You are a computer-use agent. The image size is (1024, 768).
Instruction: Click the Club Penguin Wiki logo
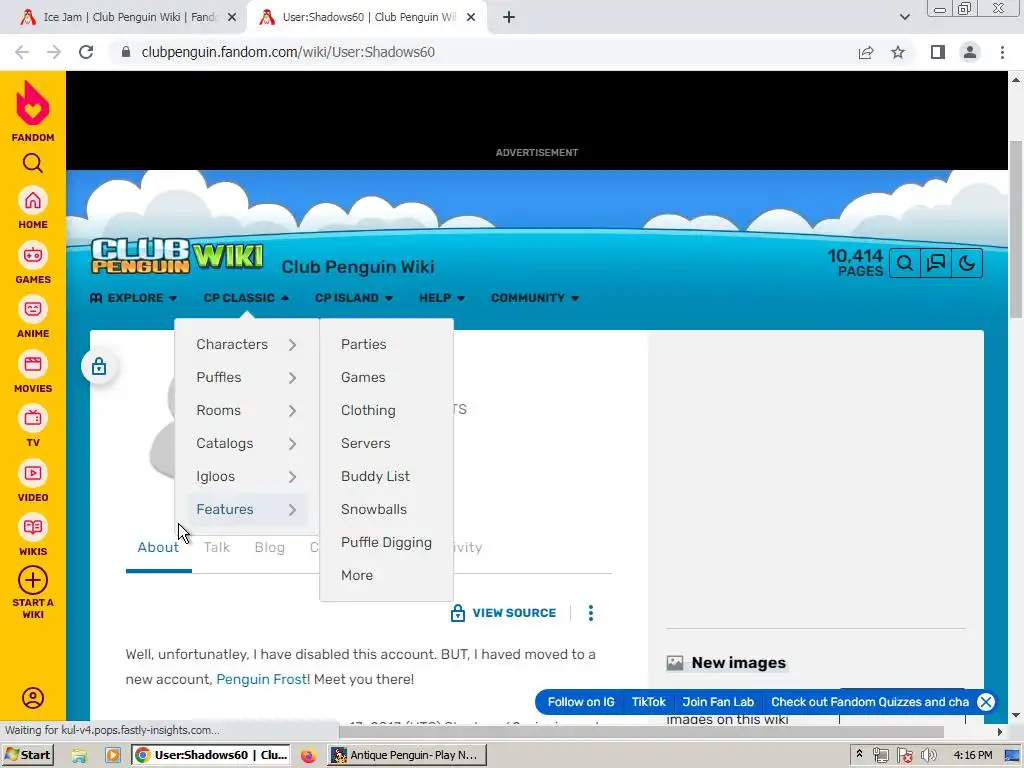tap(177, 255)
